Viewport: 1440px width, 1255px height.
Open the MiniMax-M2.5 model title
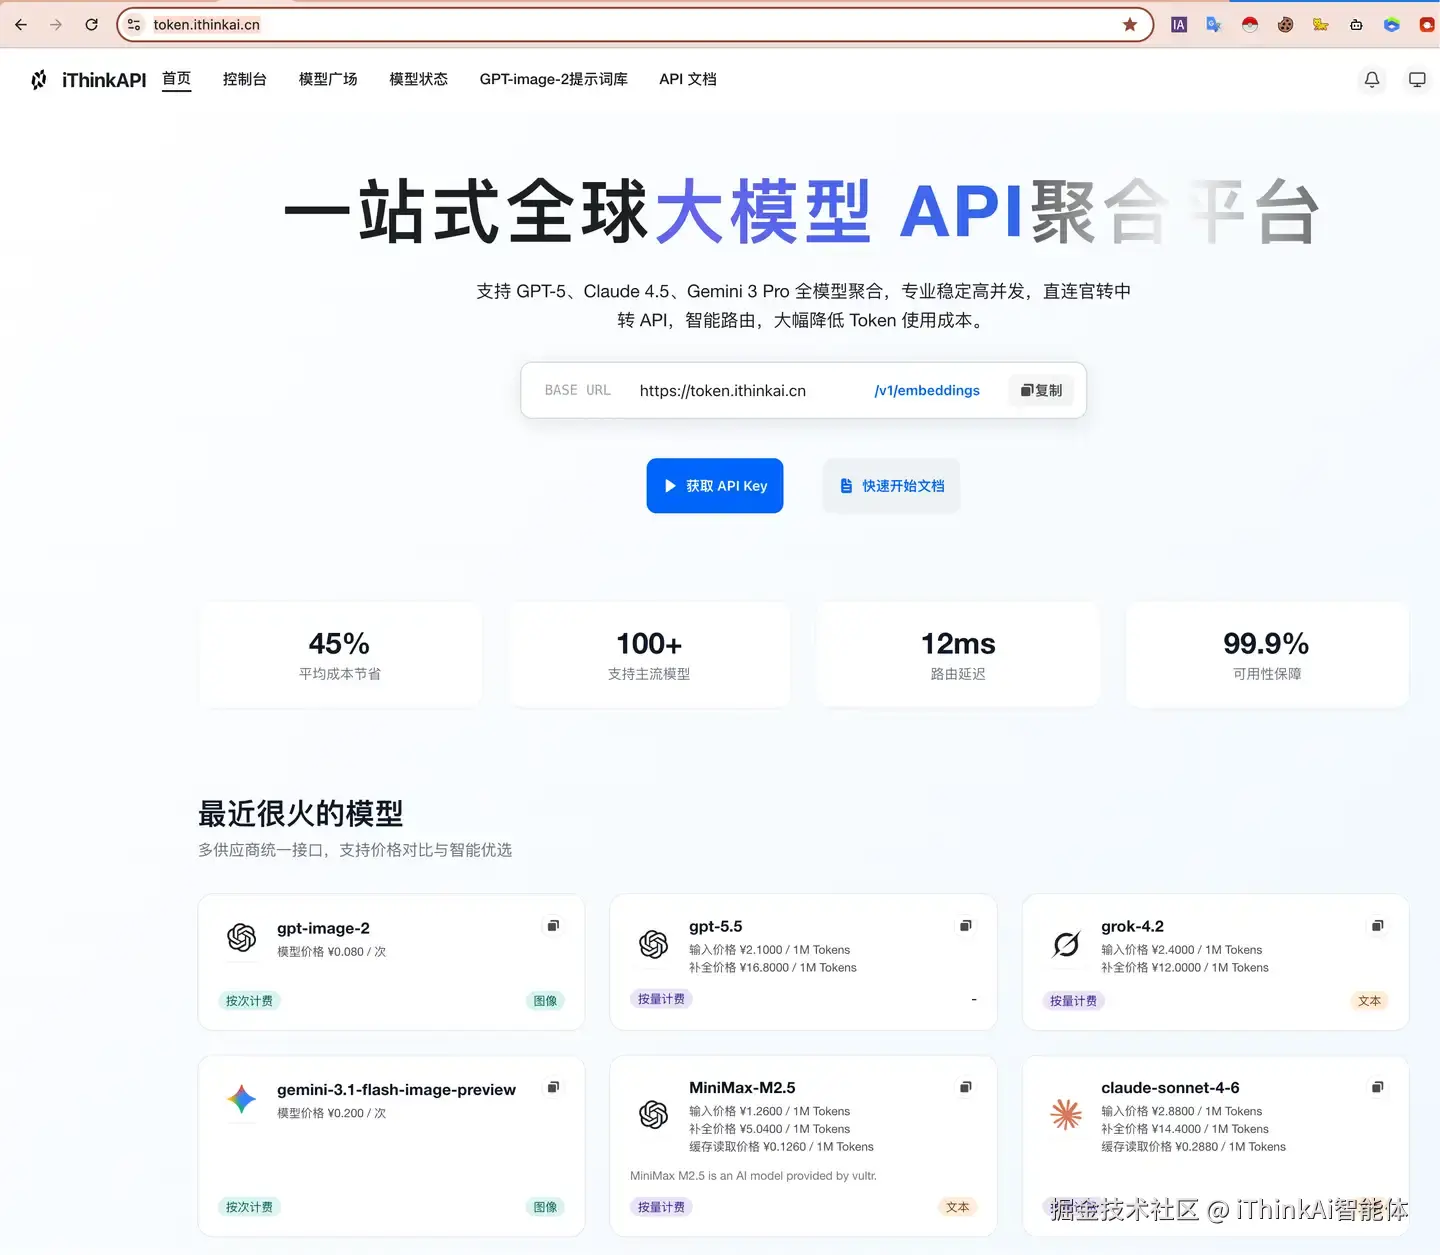742,1087
